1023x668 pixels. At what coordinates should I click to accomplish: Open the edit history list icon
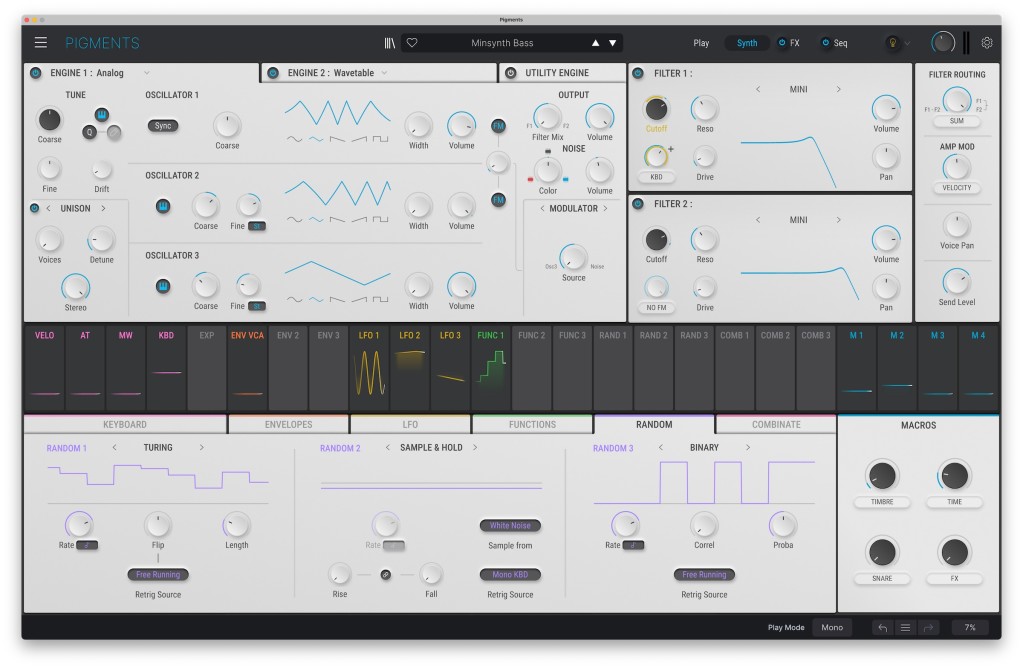coord(905,628)
